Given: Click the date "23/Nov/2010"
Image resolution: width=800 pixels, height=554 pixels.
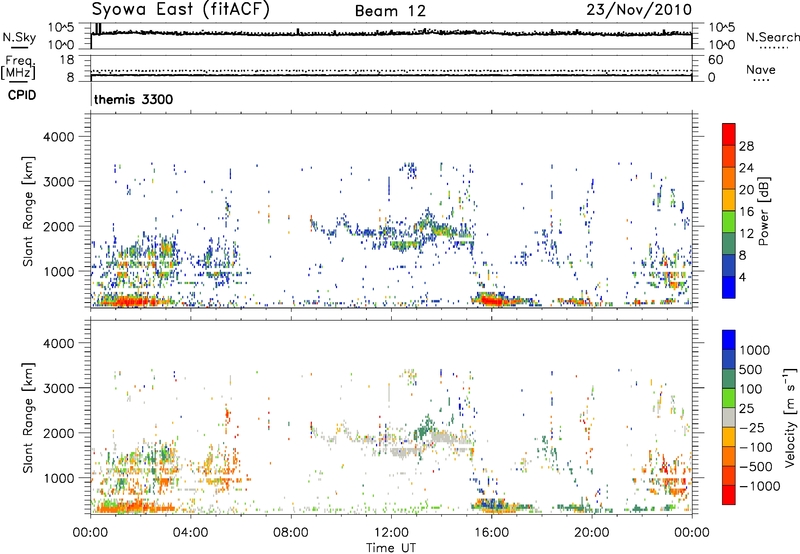Looking at the screenshot, I should 639,10.
